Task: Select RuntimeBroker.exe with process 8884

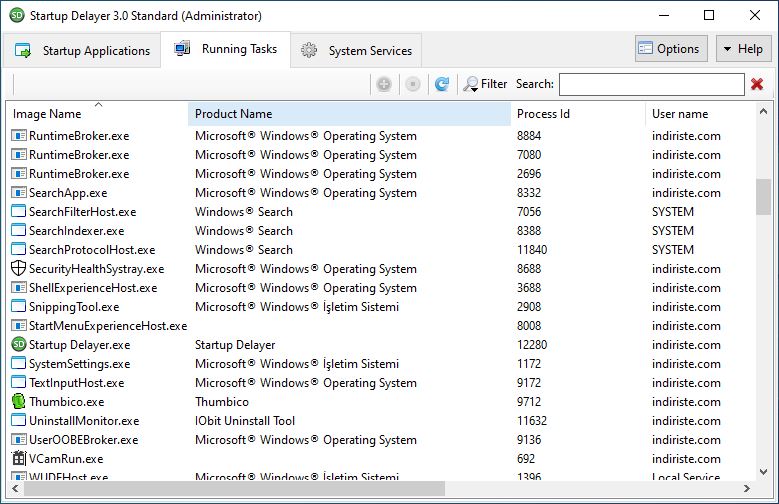Action: [x=382, y=136]
